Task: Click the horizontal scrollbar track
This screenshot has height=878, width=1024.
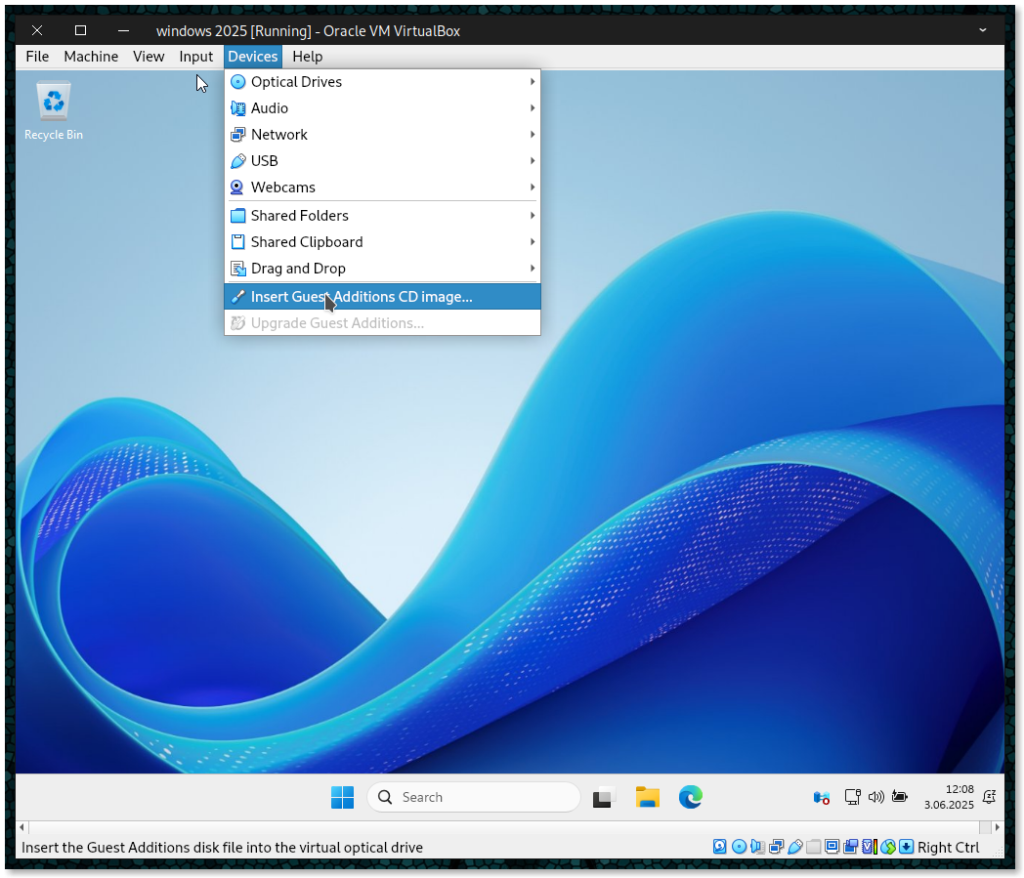Action: 509,827
